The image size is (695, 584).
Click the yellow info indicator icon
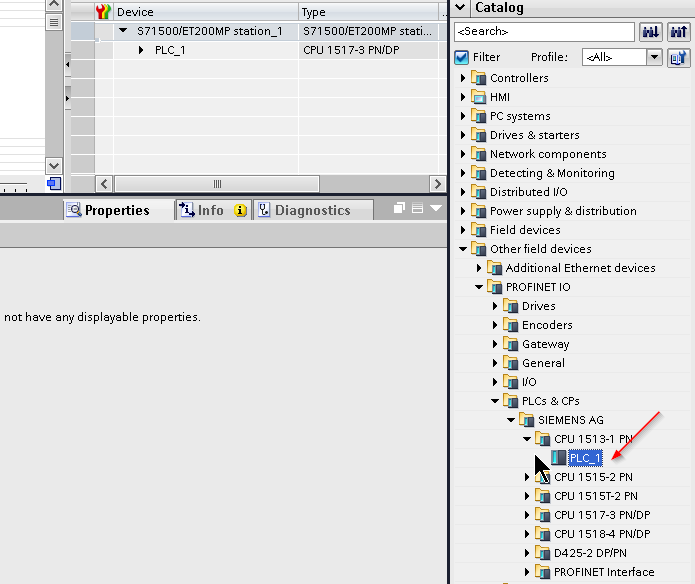pyautogui.click(x=240, y=210)
